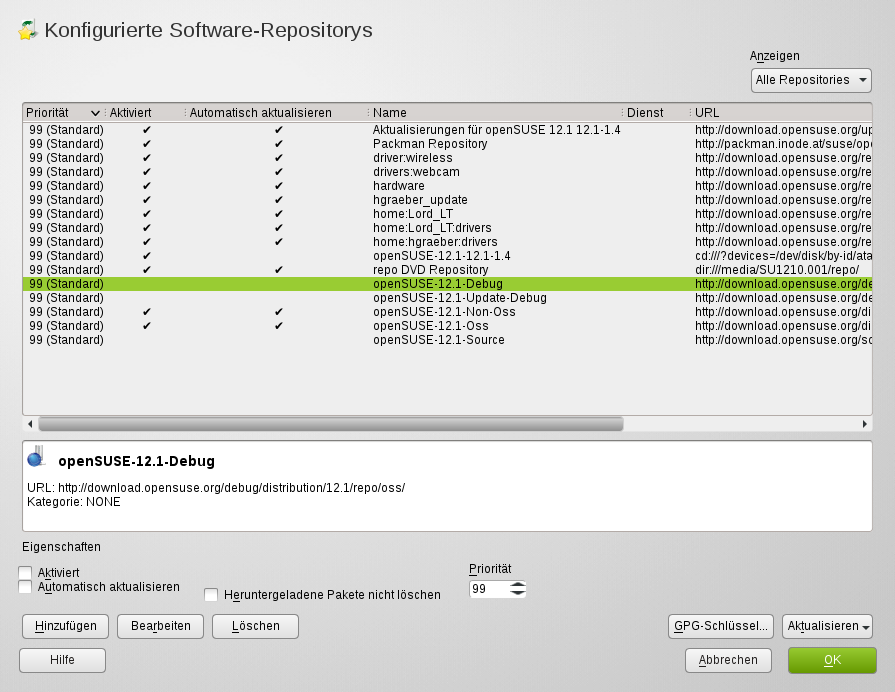
Task: Select the hgraeber_update repository row
Action: (x=448, y=200)
